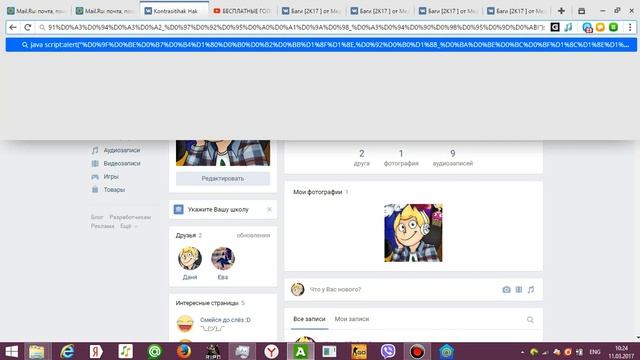The width and height of the screenshot is (640, 360).
Task: Click the blue extension icon with red badge
Action: [587, 27]
